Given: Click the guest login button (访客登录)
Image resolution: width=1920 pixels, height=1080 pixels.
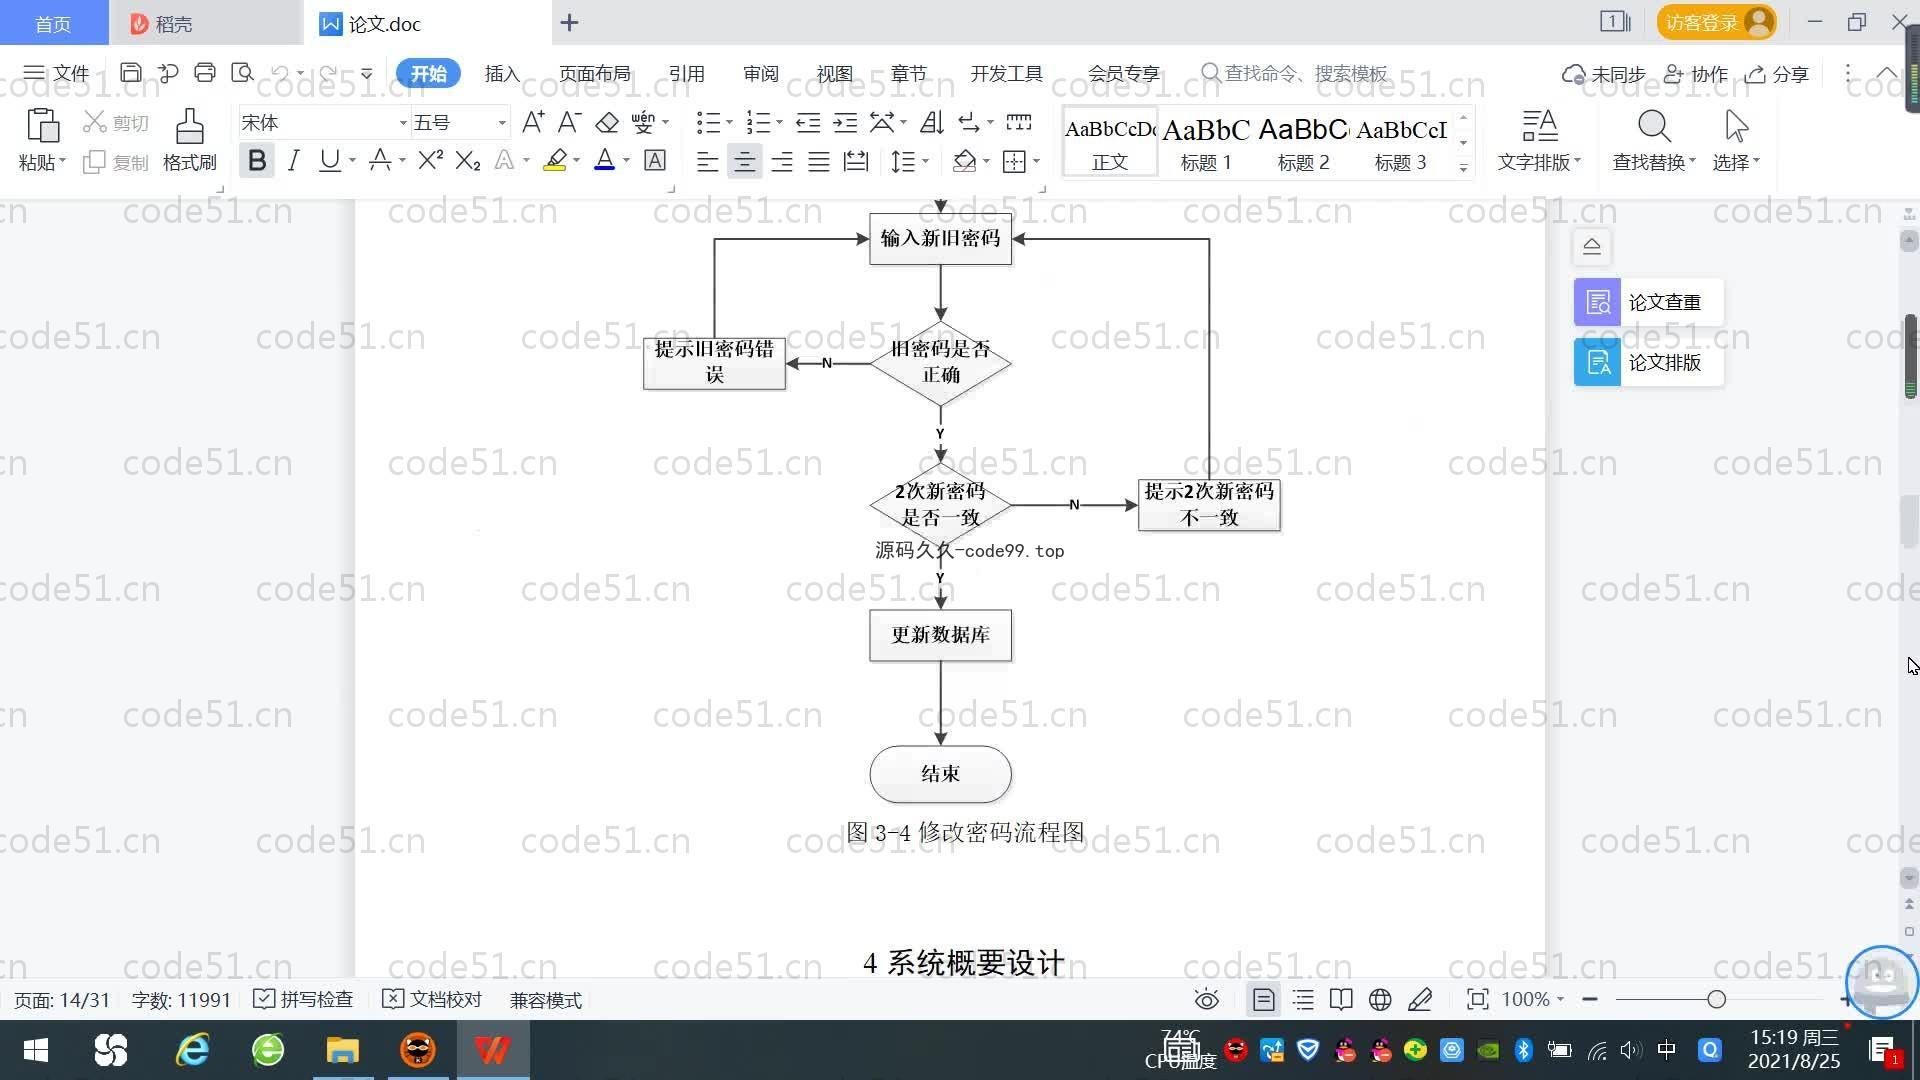Looking at the screenshot, I should pos(1716,22).
